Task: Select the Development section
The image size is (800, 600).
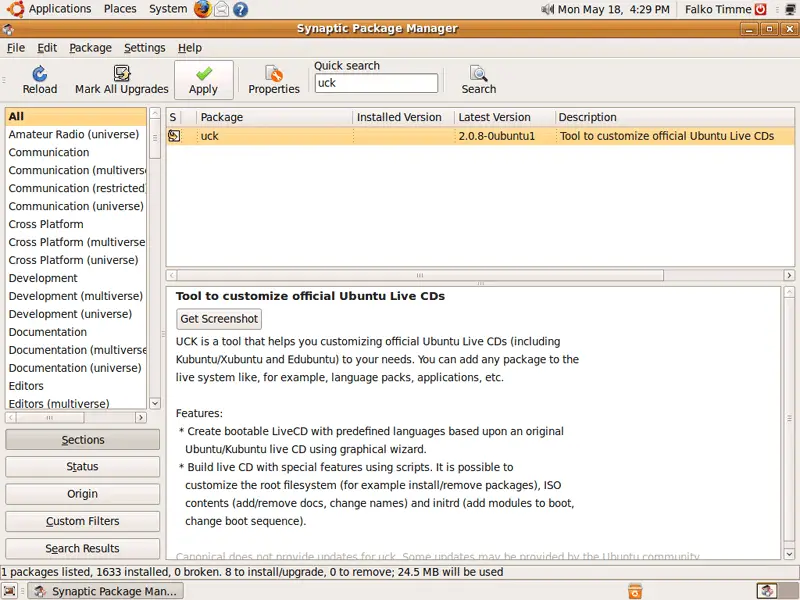Action: click(x=76, y=278)
